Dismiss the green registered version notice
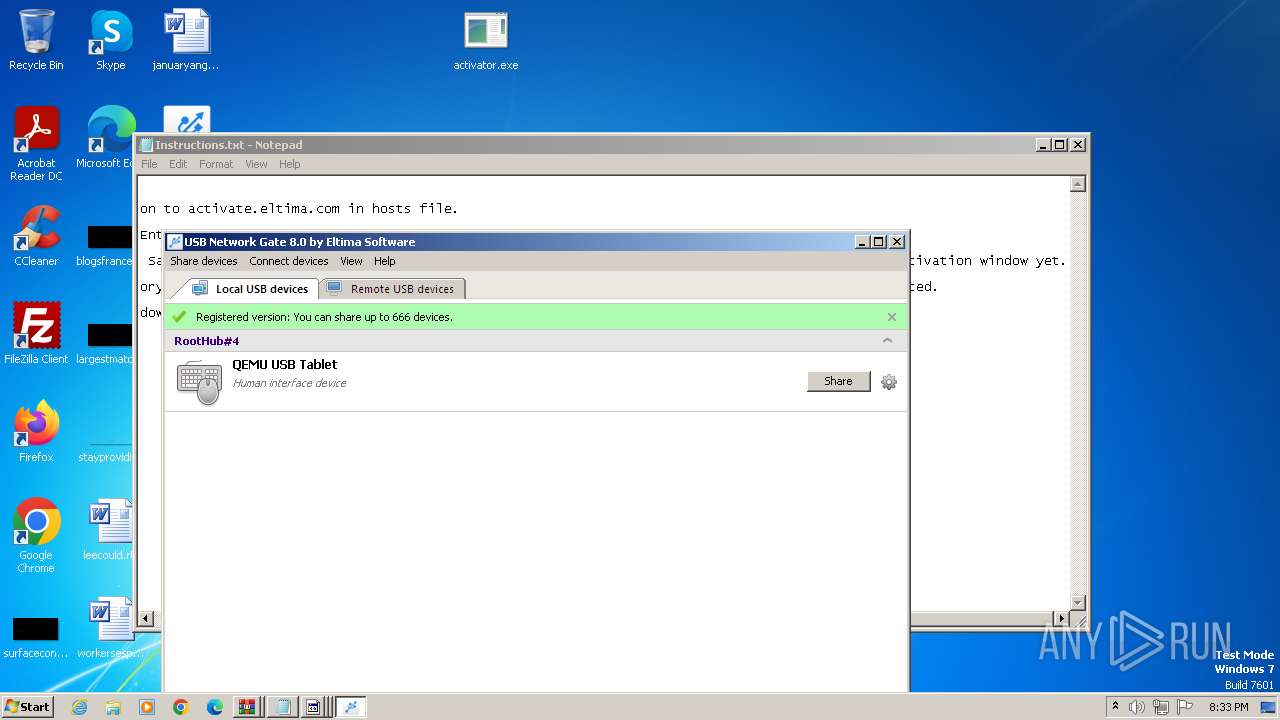The image size is (1280, 720). (x=892, y=317)
